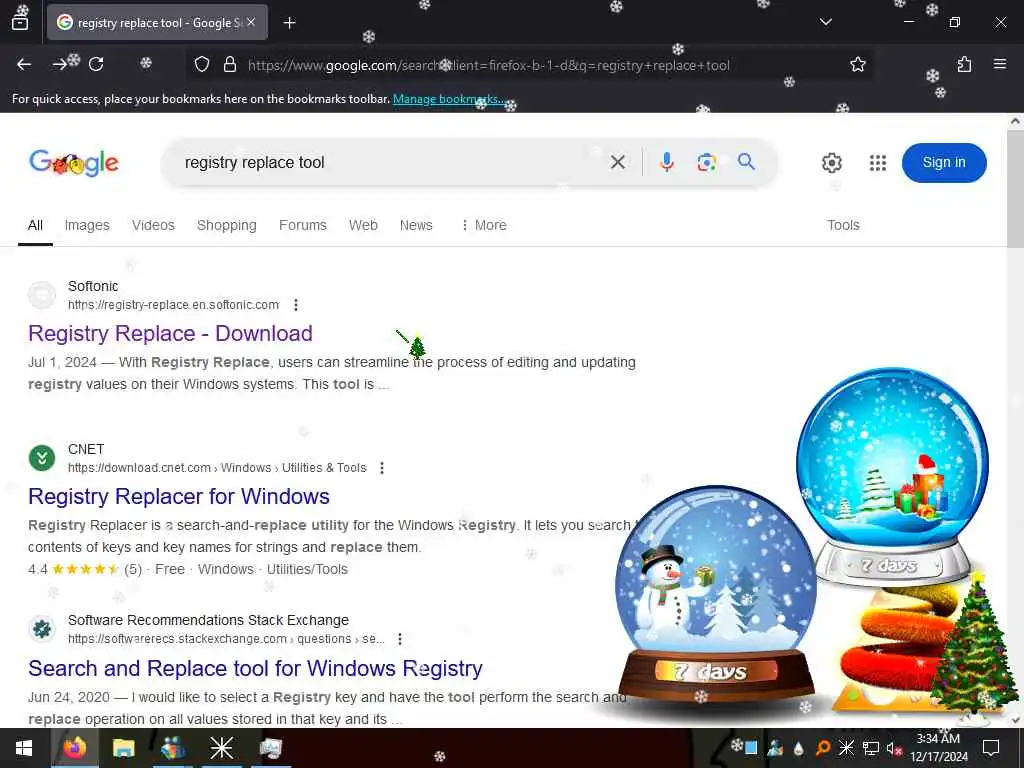
Task: Switch to the Videos tab
Action: 153,225
